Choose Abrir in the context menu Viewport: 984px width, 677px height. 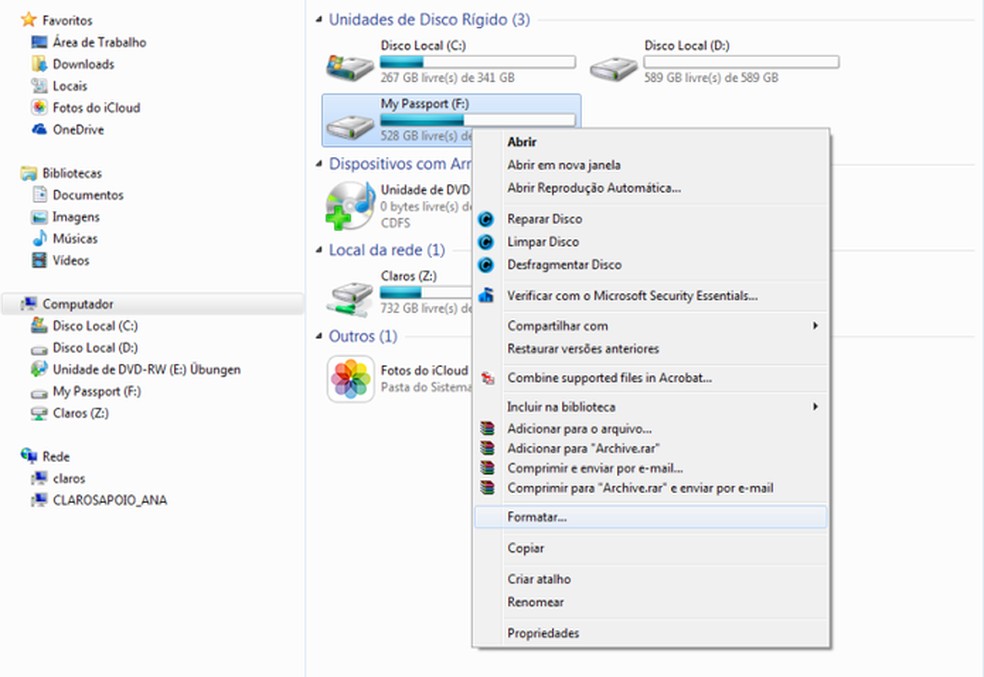(651, 142)
